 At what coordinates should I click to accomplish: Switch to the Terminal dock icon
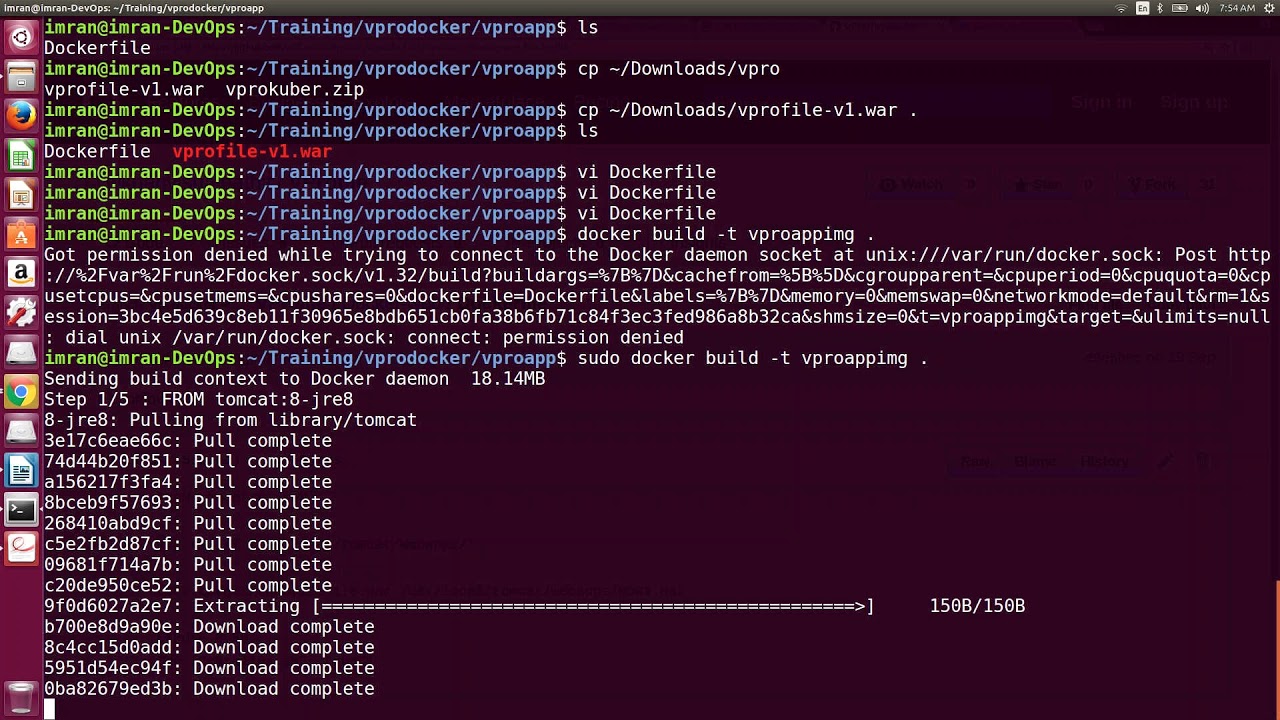(x=21, y=510)
